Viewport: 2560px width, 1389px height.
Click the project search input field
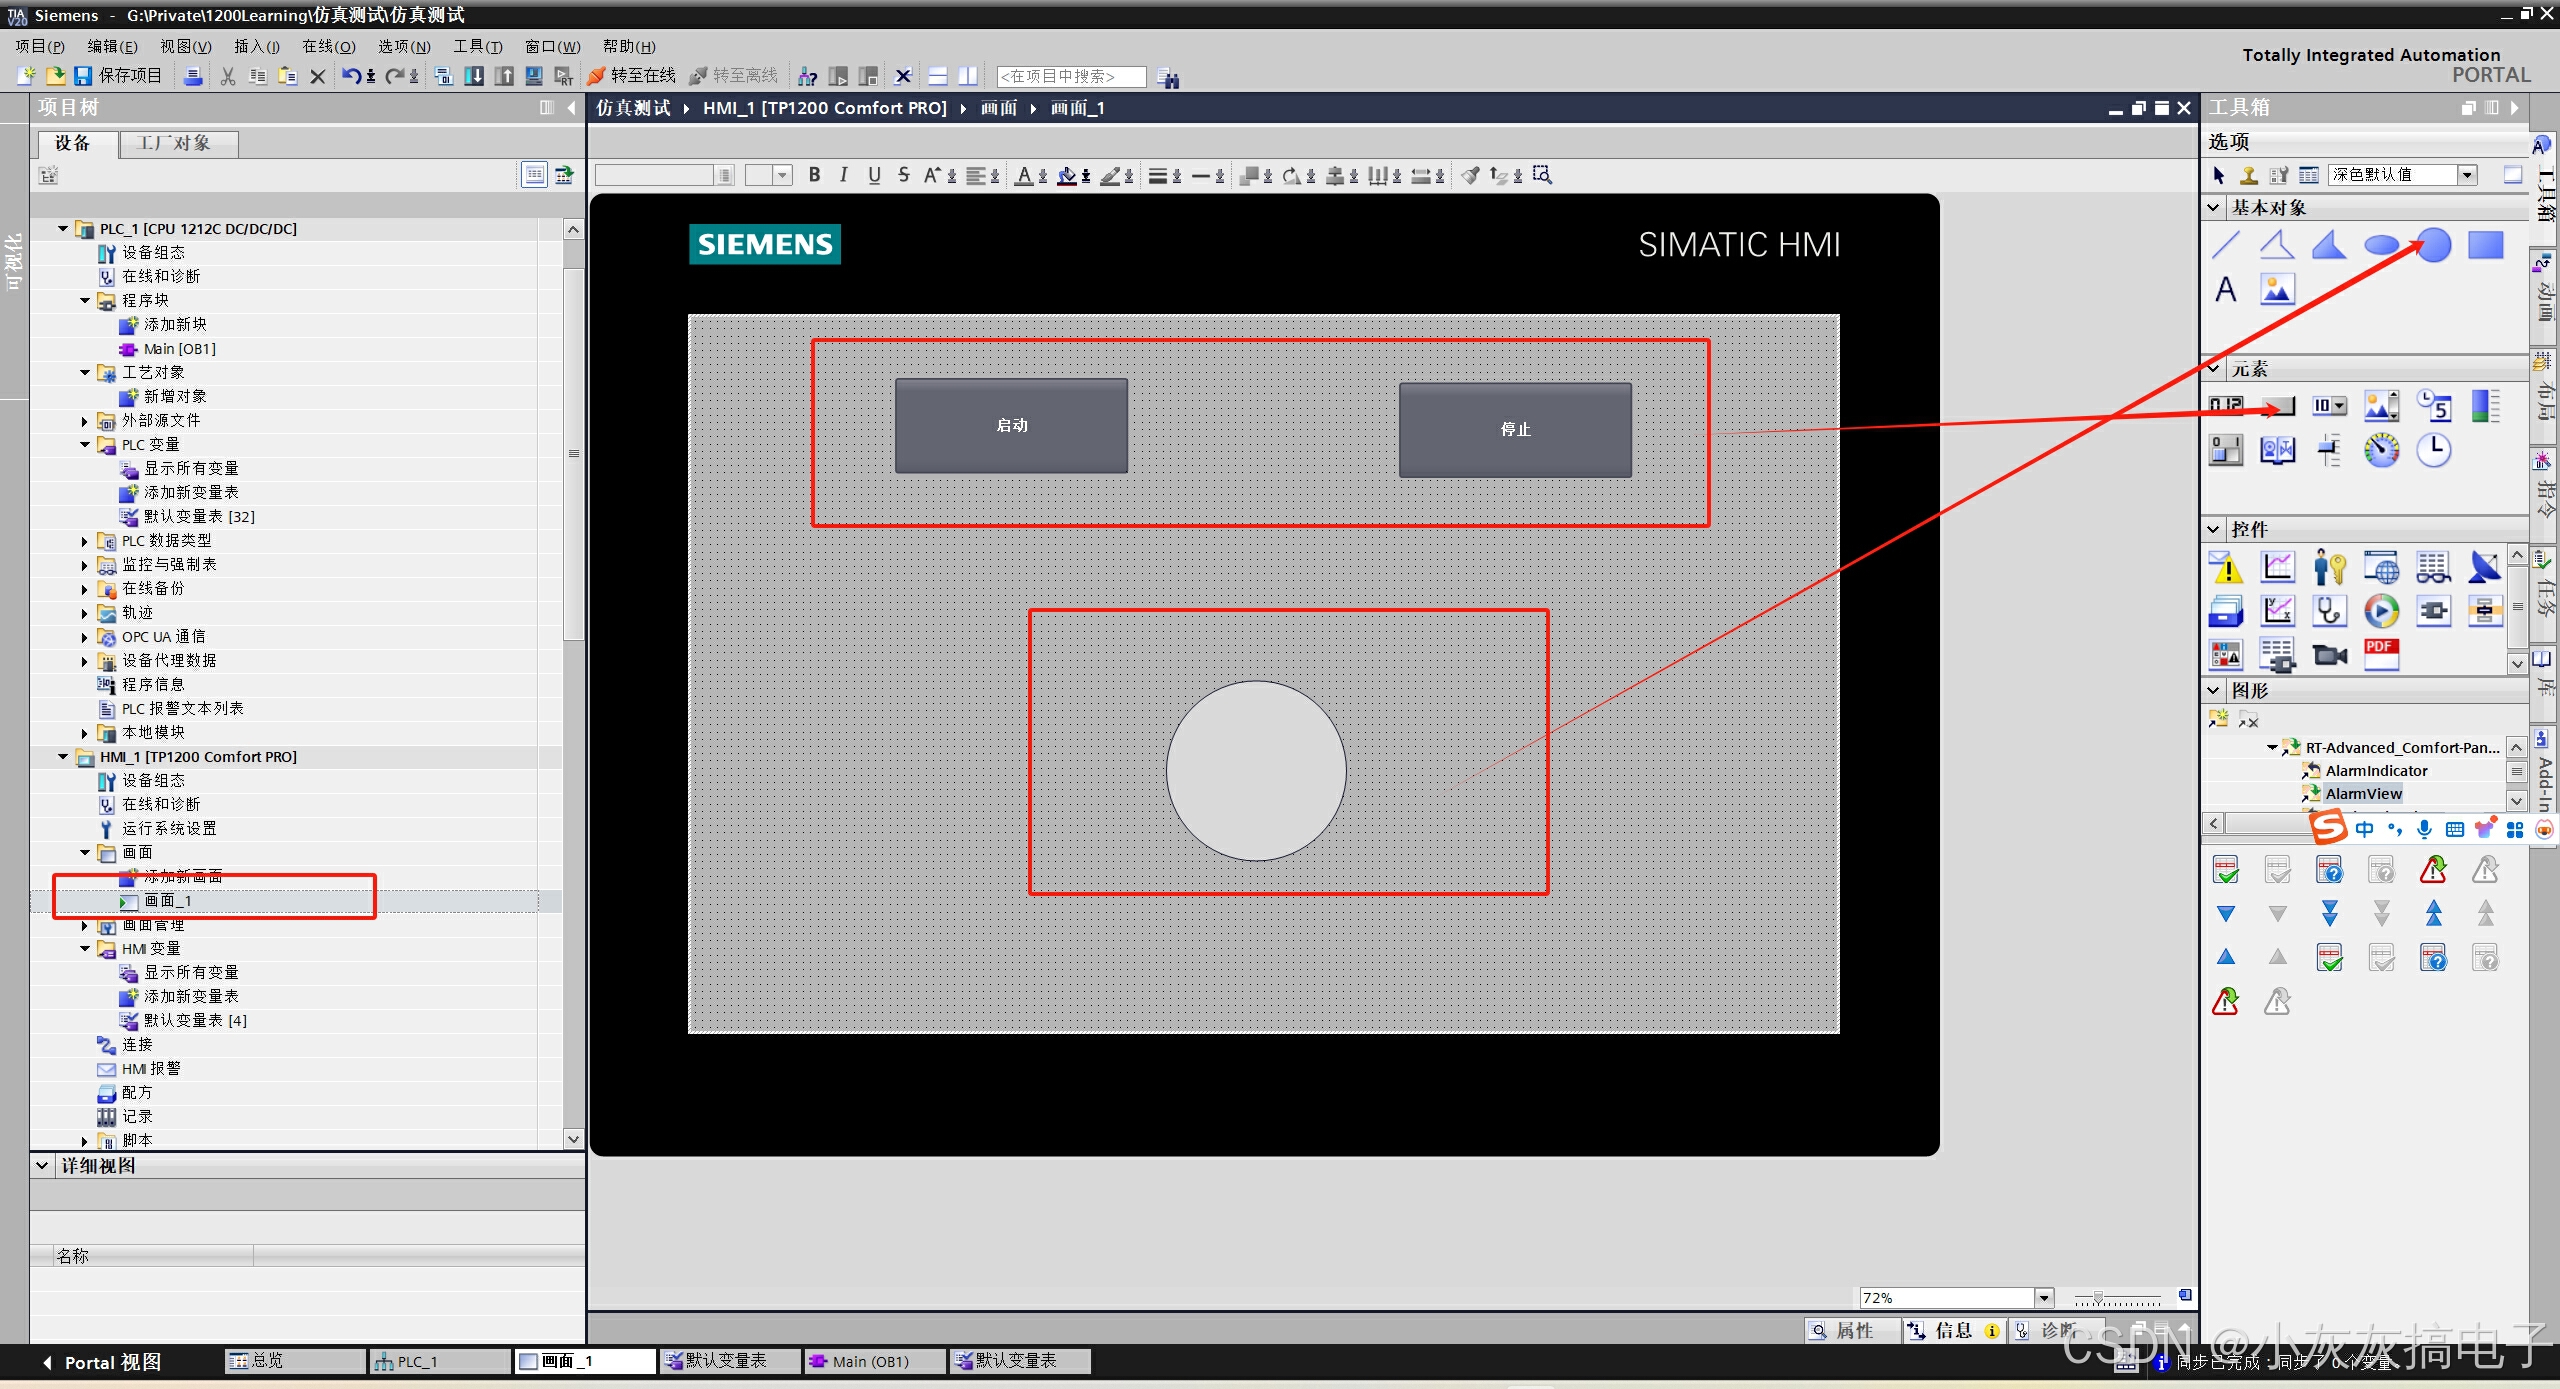point(1070,76)
